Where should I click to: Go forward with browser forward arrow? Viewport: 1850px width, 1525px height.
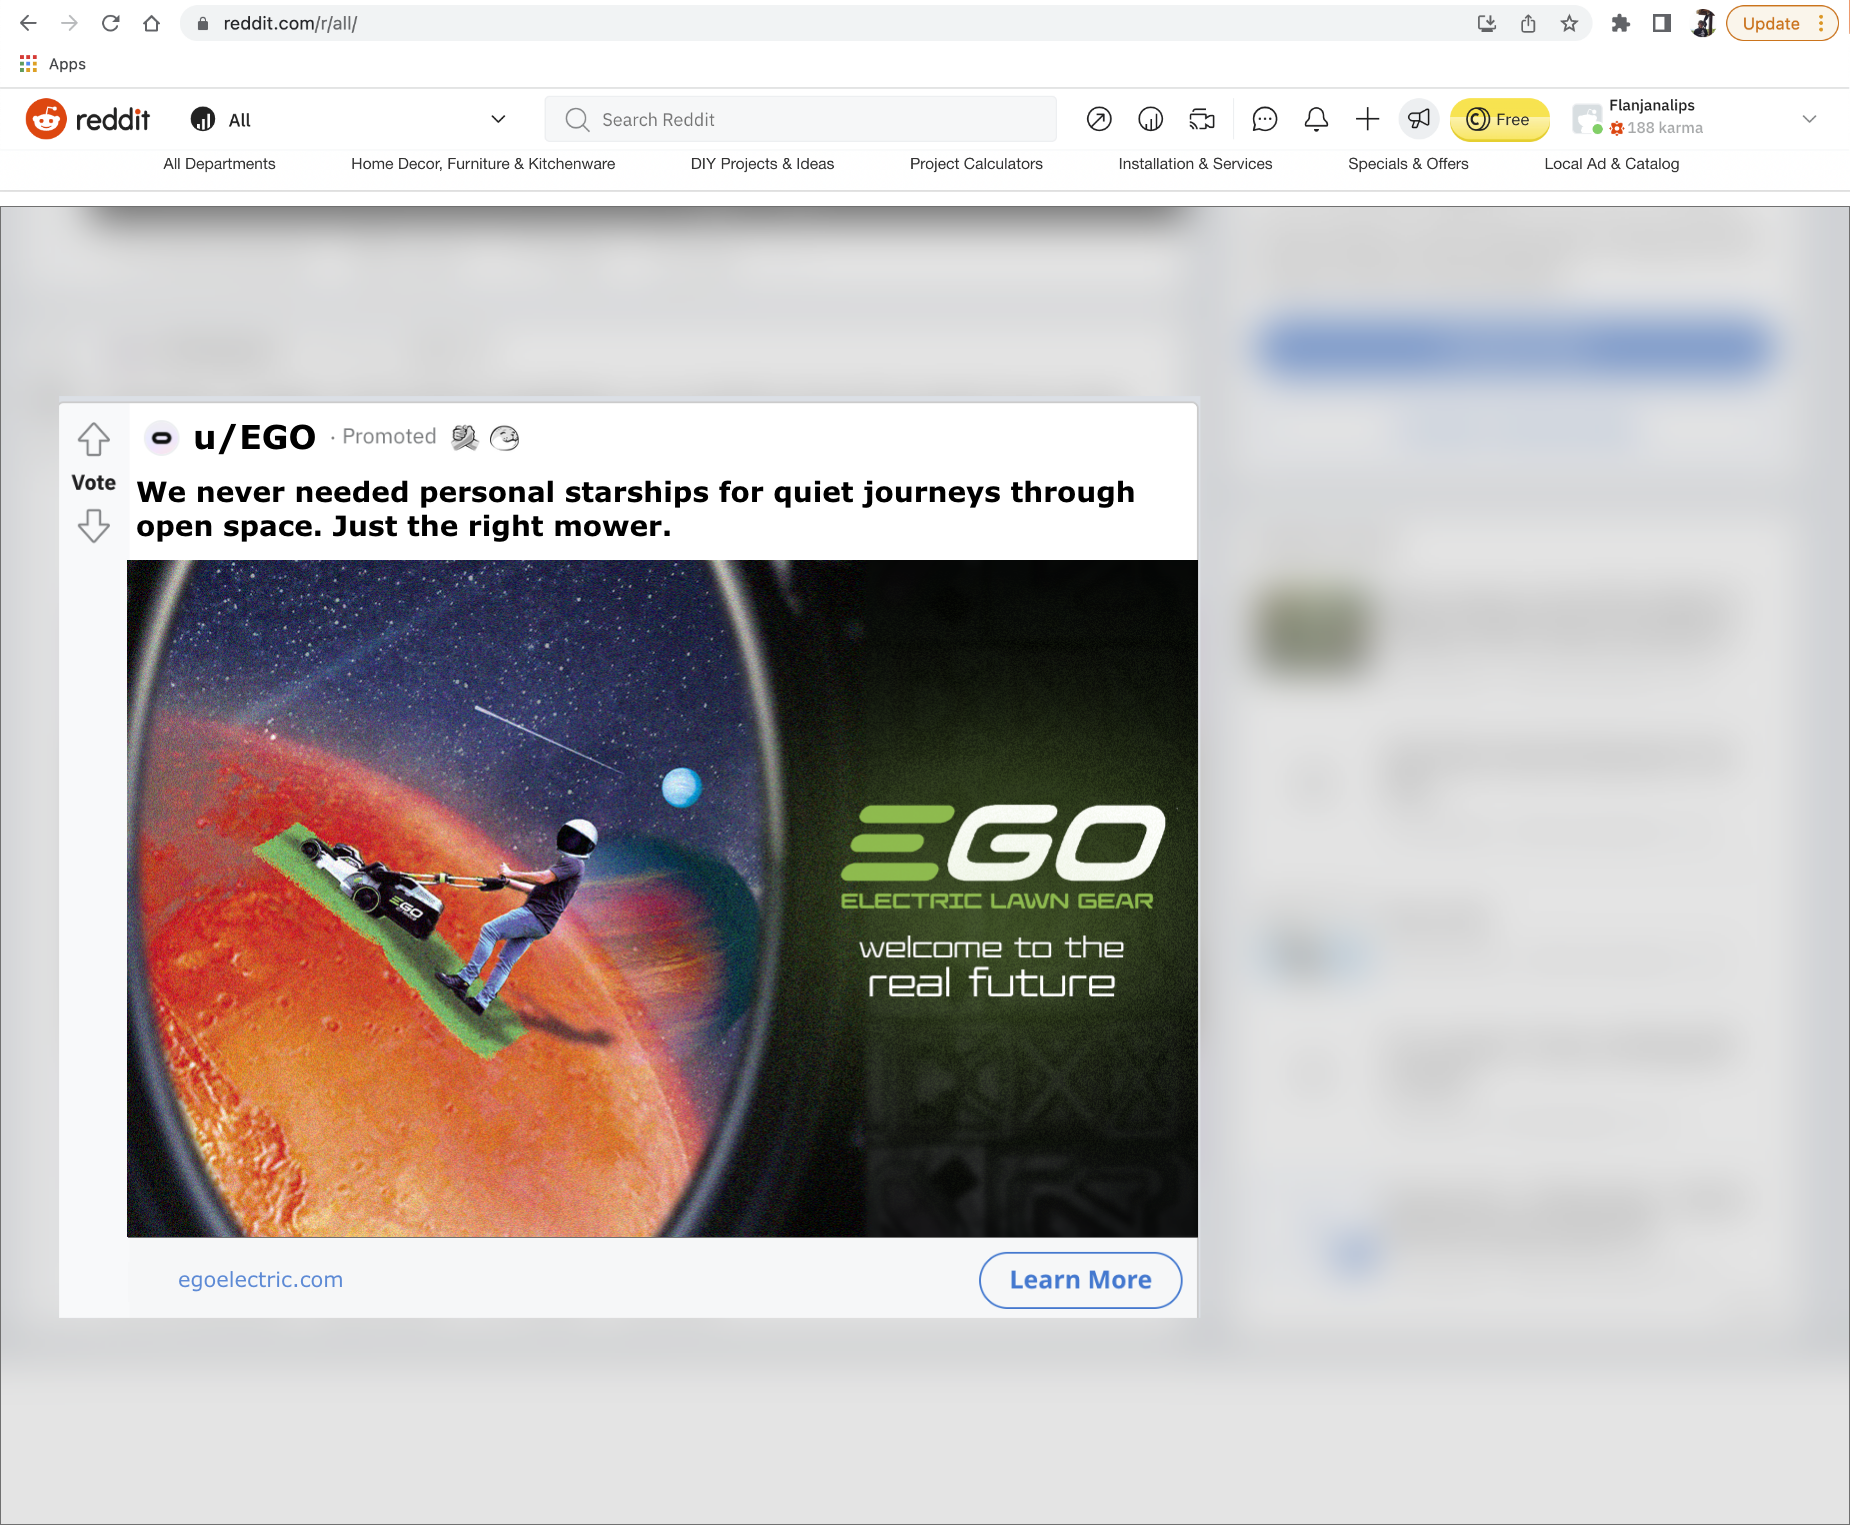(x=69, y=23)
